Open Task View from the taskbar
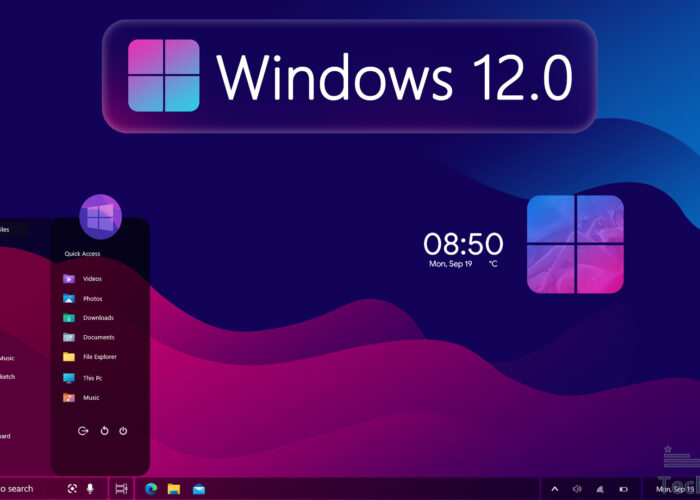This screenshot has width=700, height=500. tap(121, 488)
